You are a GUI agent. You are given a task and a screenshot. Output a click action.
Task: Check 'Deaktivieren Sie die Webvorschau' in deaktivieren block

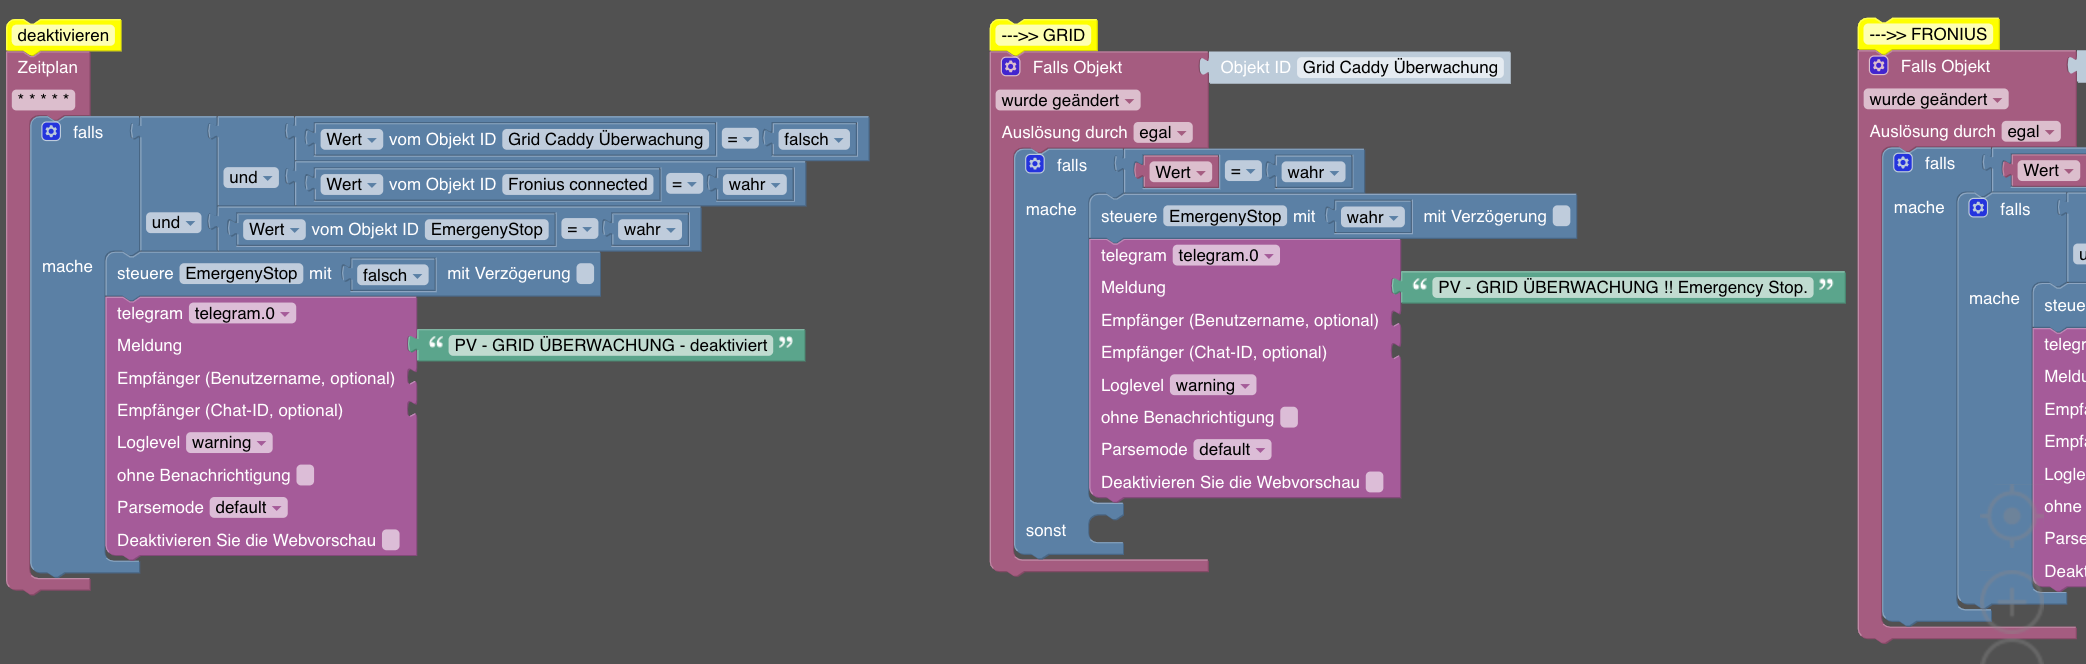coord(391,540)
